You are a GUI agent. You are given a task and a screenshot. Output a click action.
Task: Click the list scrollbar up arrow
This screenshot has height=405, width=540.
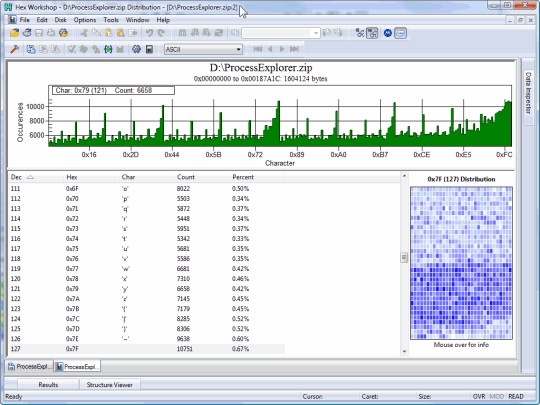pyautogui.click(x=404, y=176)
